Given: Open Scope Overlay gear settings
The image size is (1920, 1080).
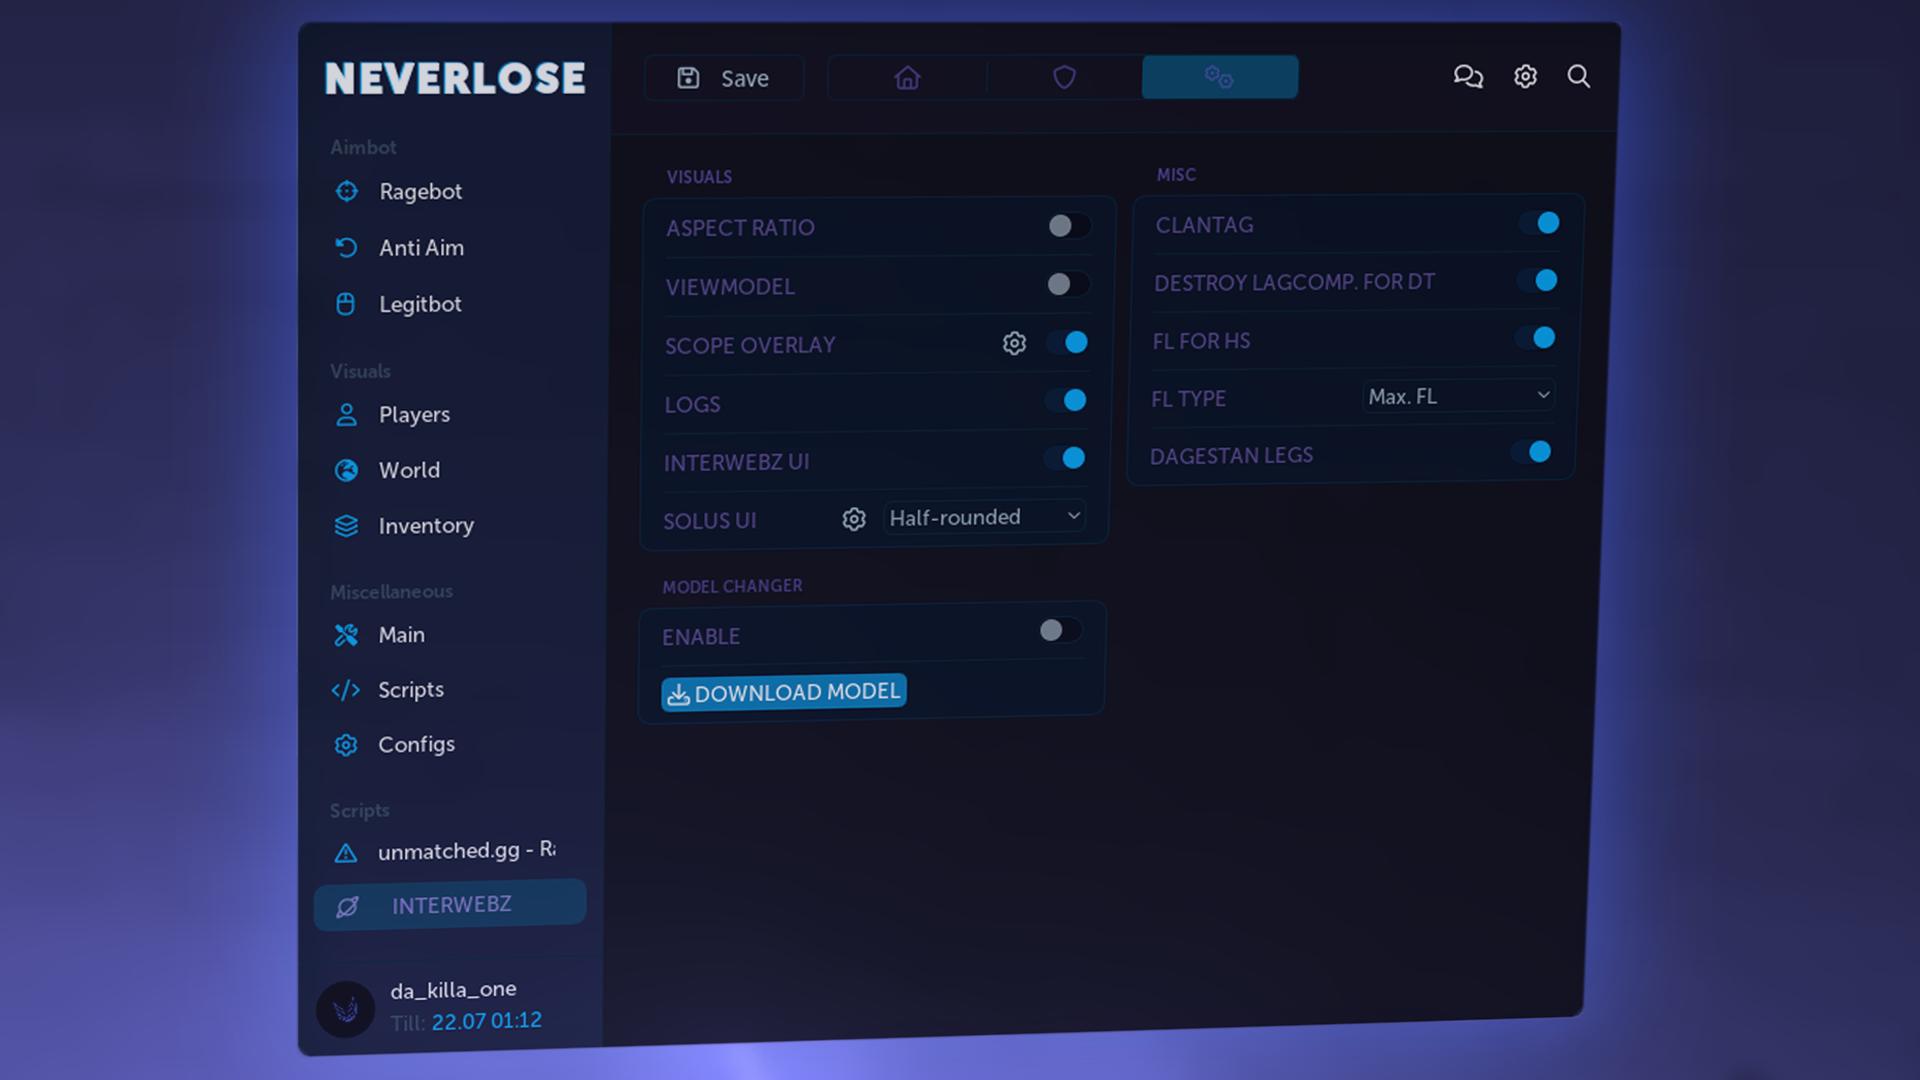Looking at the screenshot, I should coord(1014,343).
